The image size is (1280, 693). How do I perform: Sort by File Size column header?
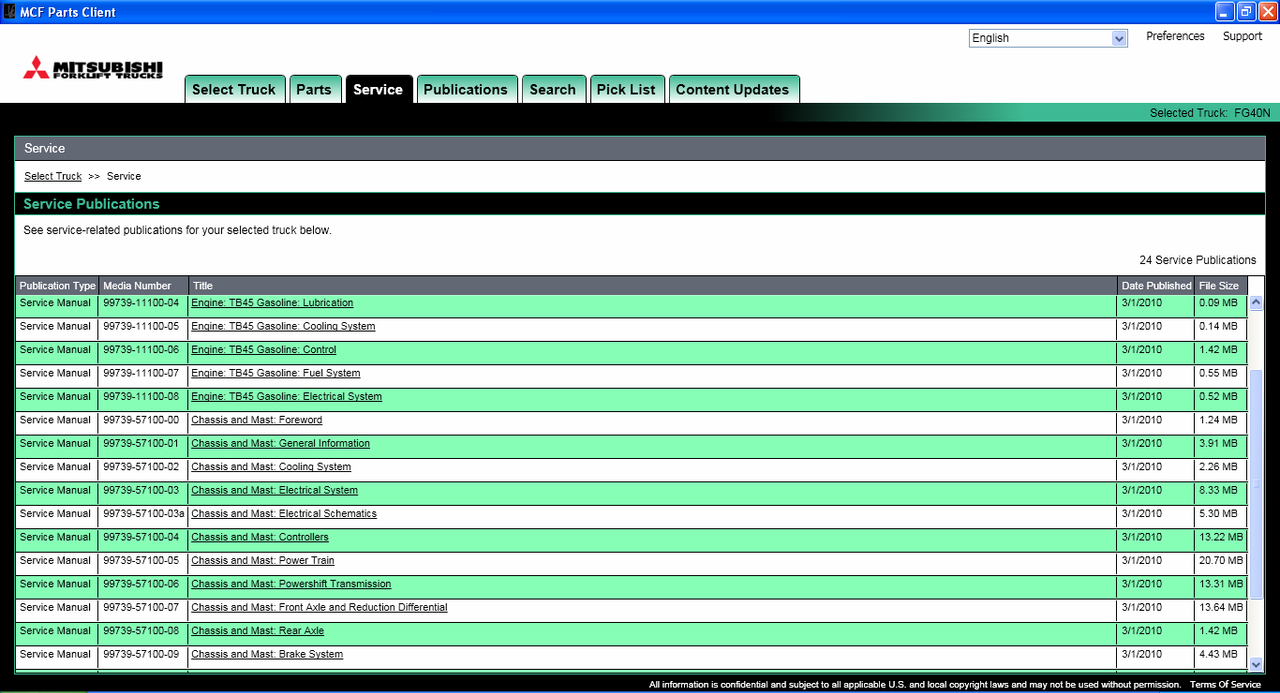1221,286
